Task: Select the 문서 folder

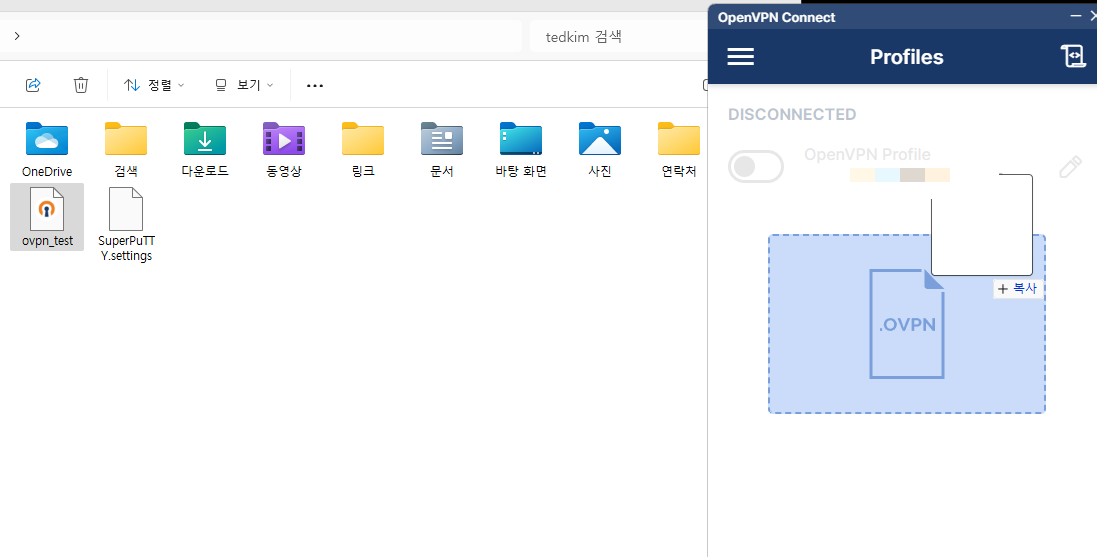Action: coord(442,149)
